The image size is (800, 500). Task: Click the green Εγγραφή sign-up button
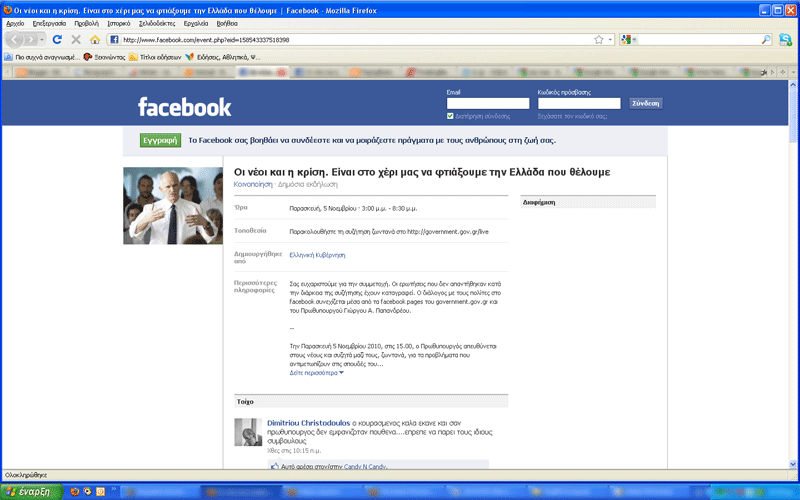160,140
